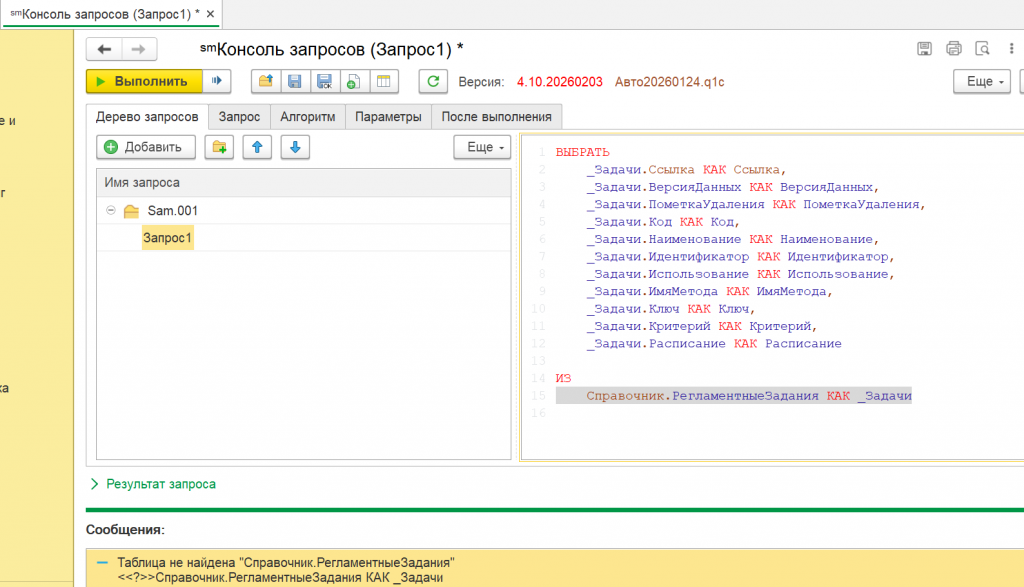The height and width of the screenshot is (587, 1024).
Task: Click the forward navigation arrow
Action: pyautogui.click(x=138, y=49)
